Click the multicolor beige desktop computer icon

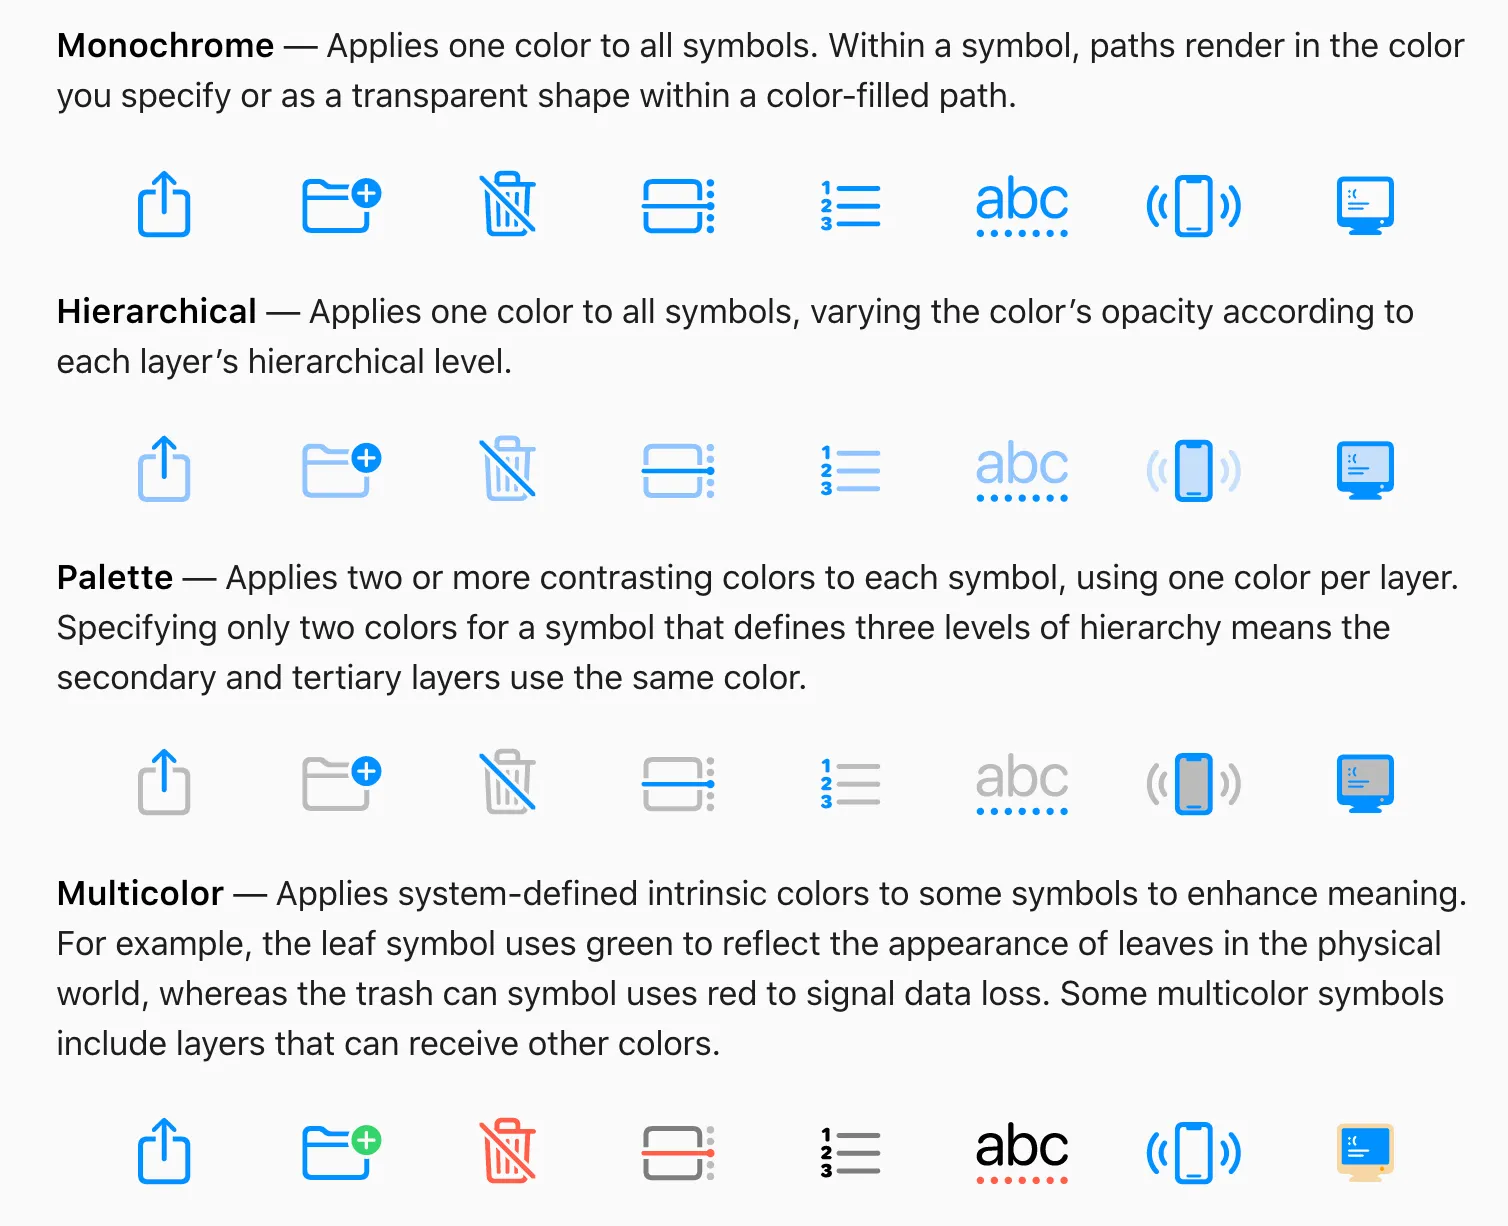(1365, 1152)
